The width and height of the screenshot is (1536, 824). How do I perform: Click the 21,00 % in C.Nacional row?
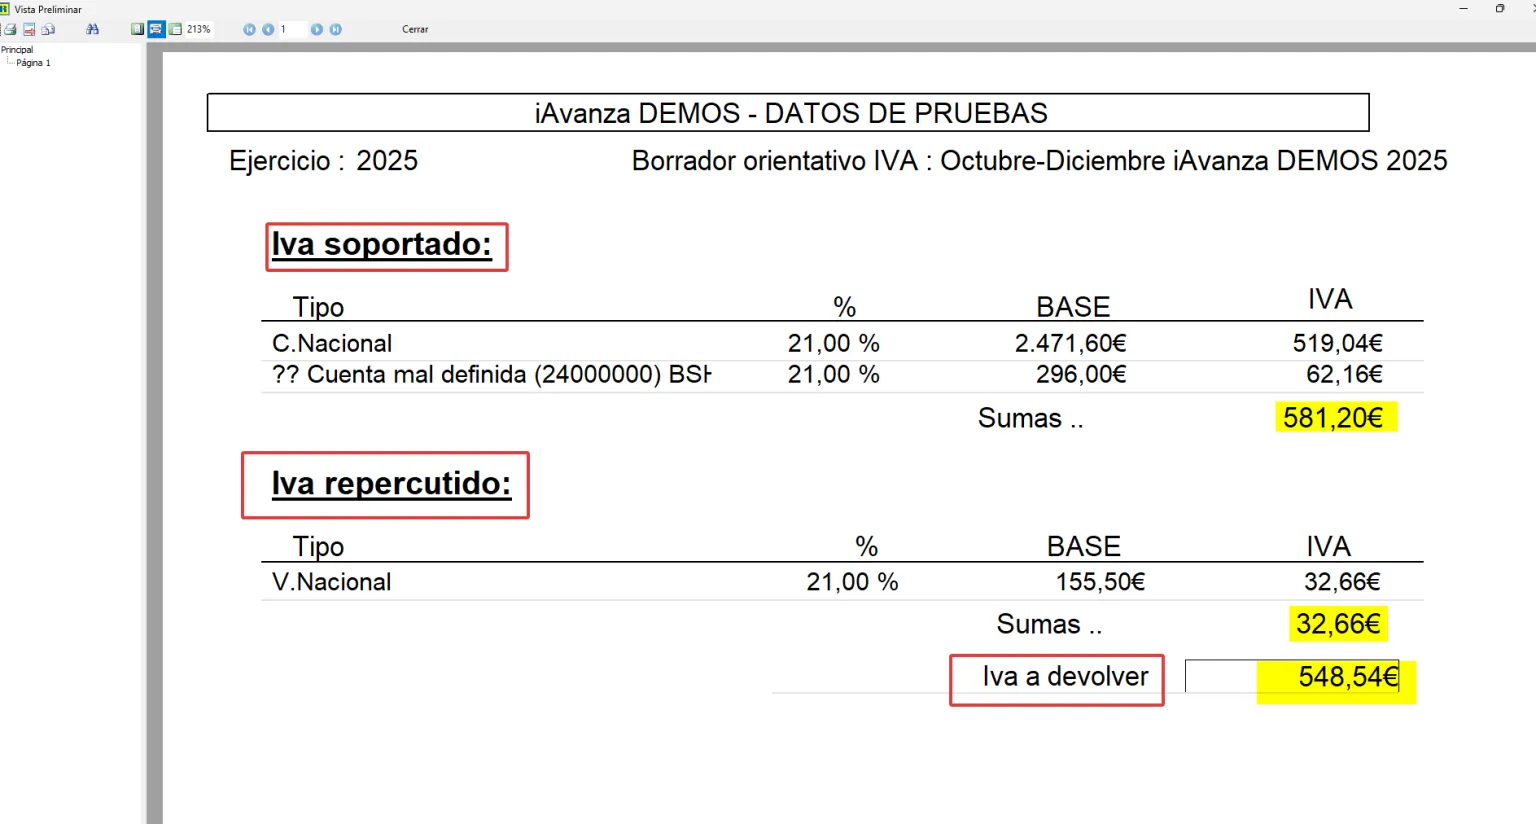[833, 343]
